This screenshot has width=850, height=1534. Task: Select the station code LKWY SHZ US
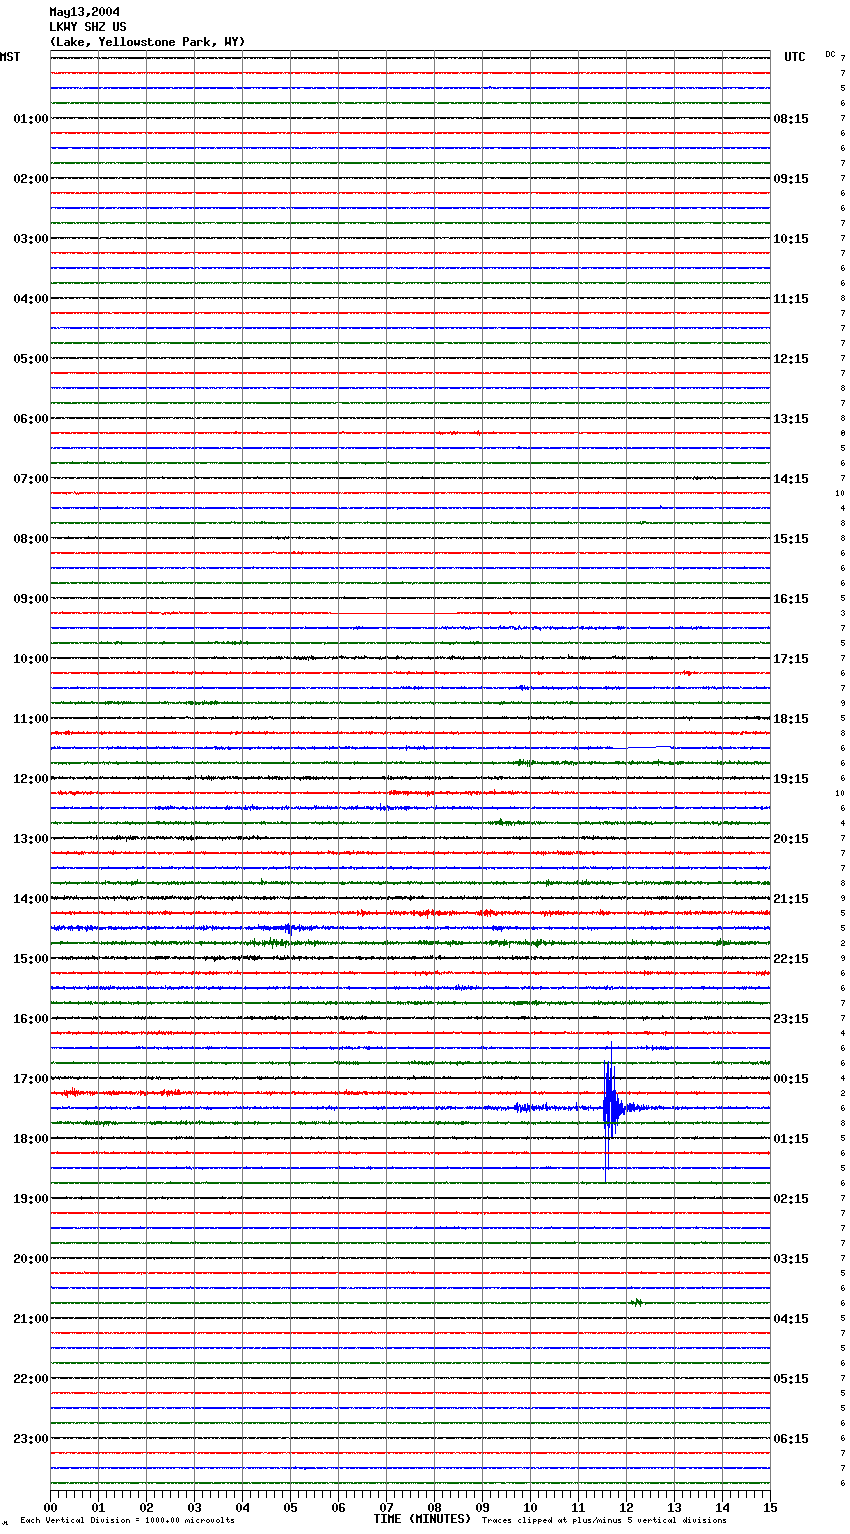88,27
